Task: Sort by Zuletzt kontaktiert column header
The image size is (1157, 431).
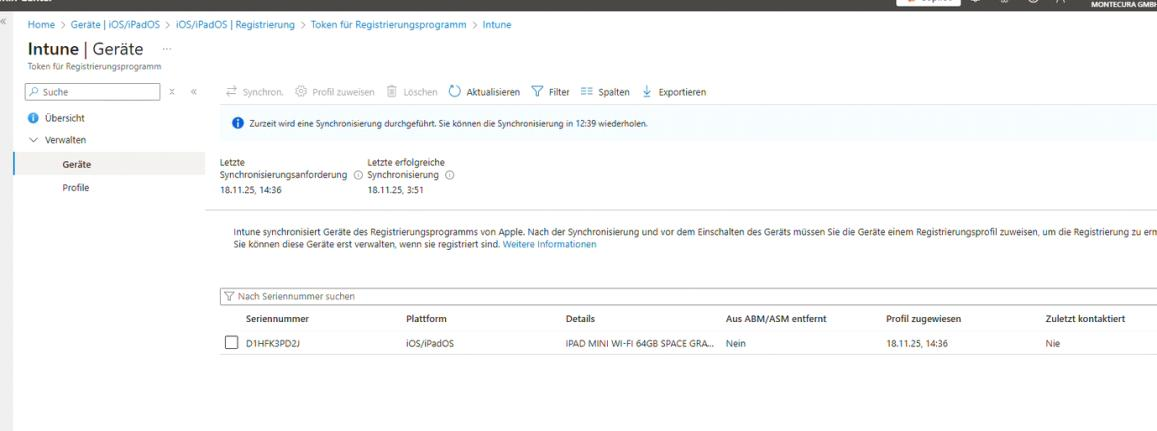Action: click(x=1085, y=319)
